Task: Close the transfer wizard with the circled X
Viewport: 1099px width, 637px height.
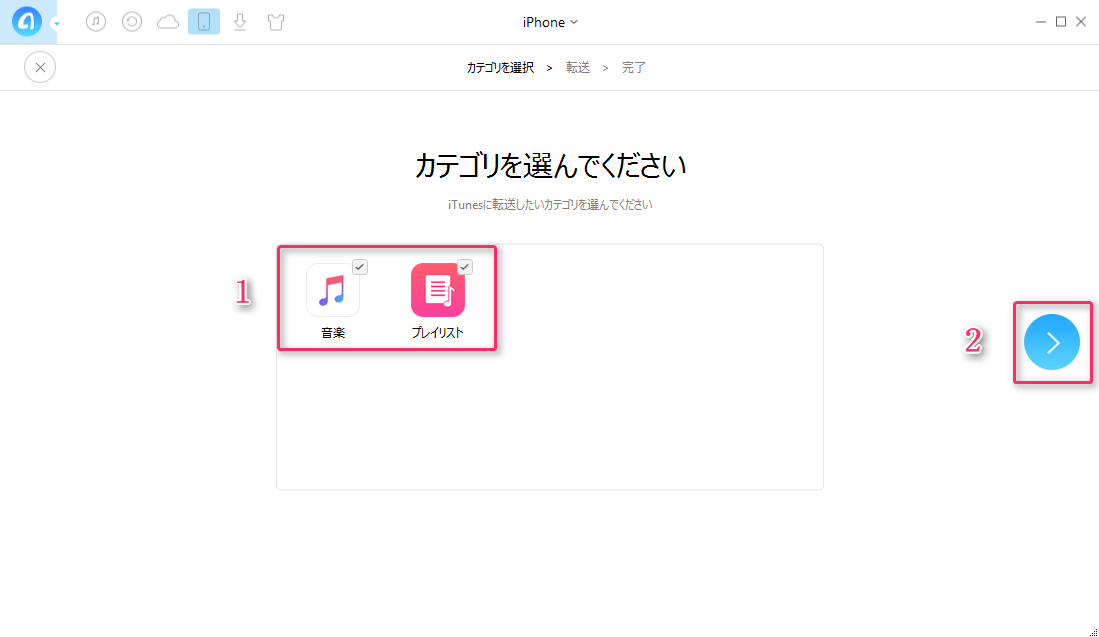Action: (x=40, y=67)
